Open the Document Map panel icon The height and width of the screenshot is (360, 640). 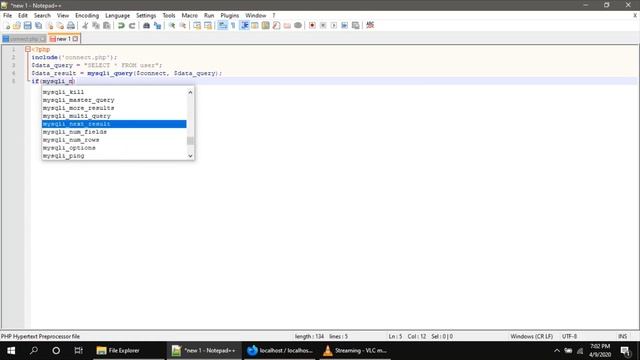(265, 26)
